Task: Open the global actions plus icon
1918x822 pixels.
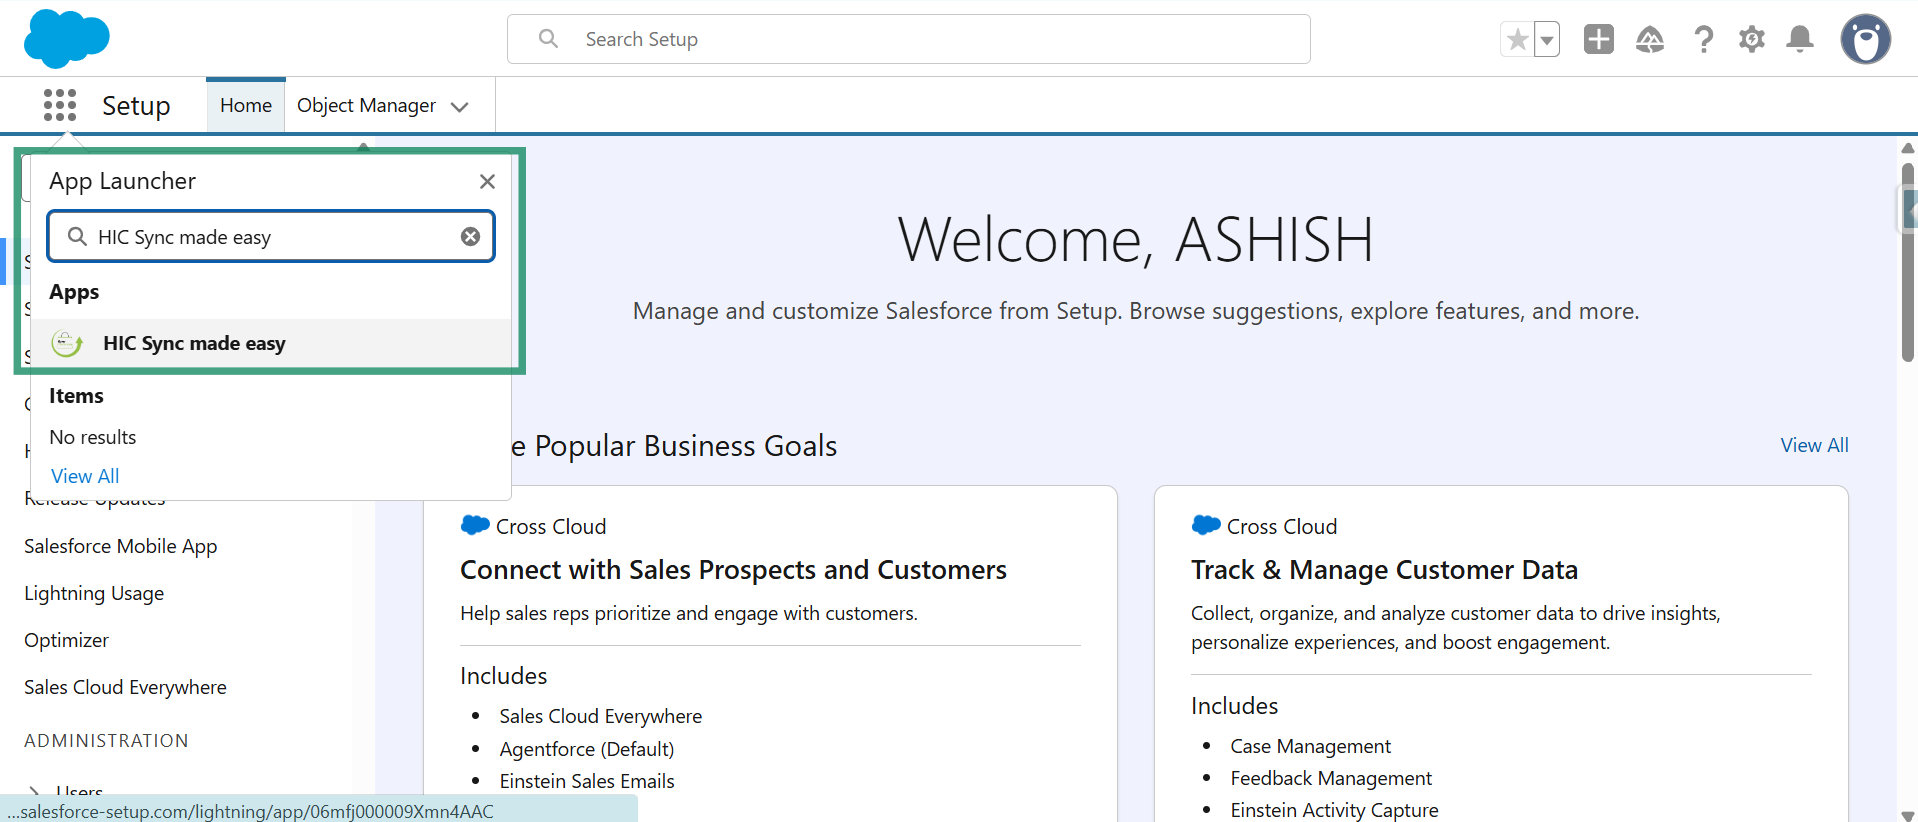Action: point(1598,40)
